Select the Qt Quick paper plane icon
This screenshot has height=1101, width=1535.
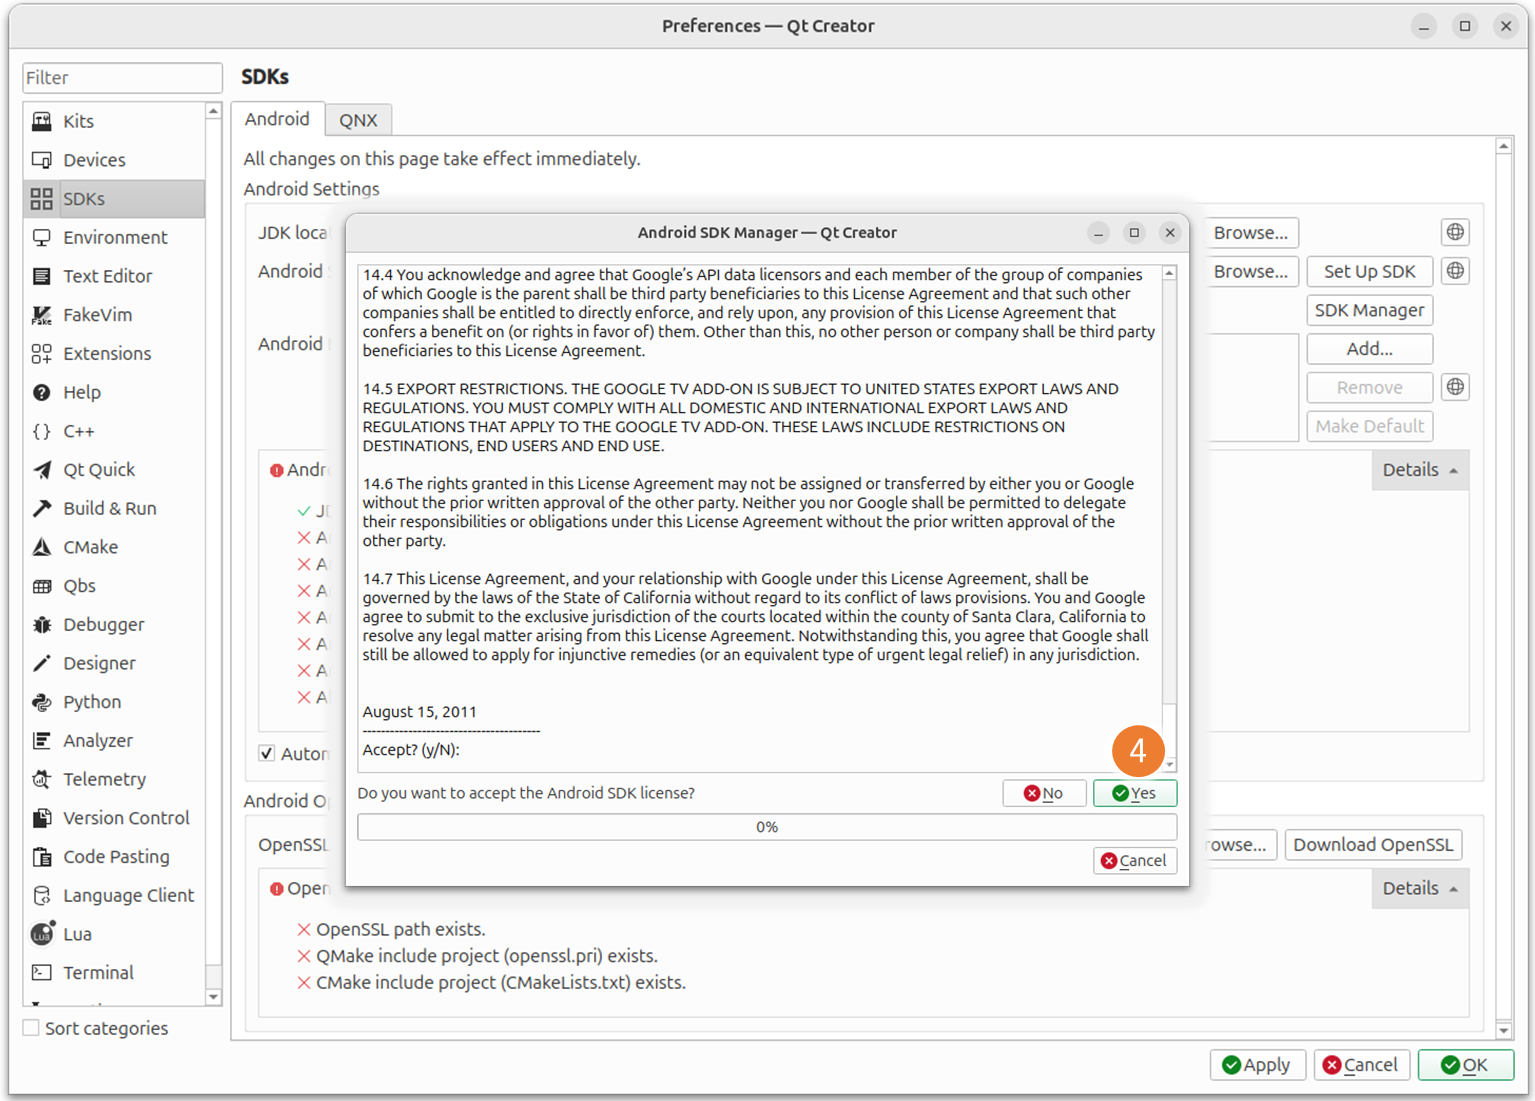point(42,470)
